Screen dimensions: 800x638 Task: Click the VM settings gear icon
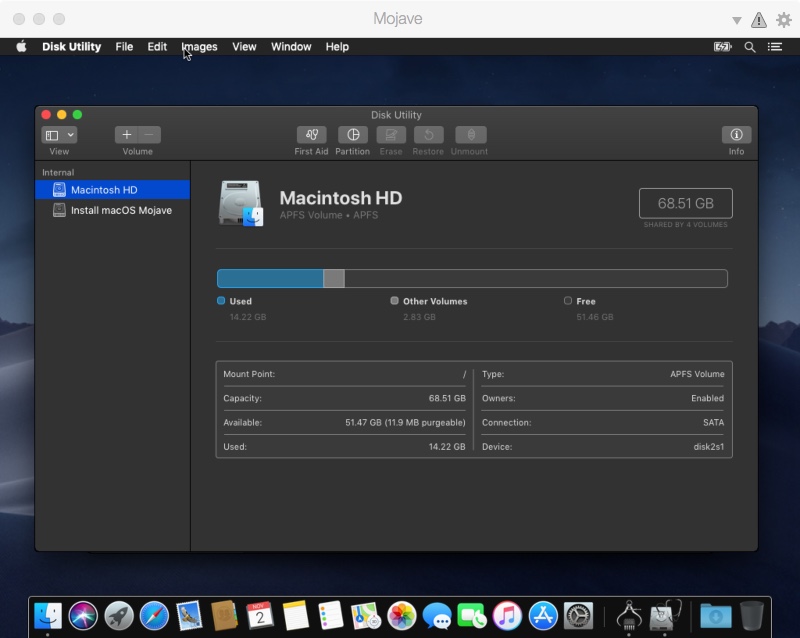coord(784,20)
